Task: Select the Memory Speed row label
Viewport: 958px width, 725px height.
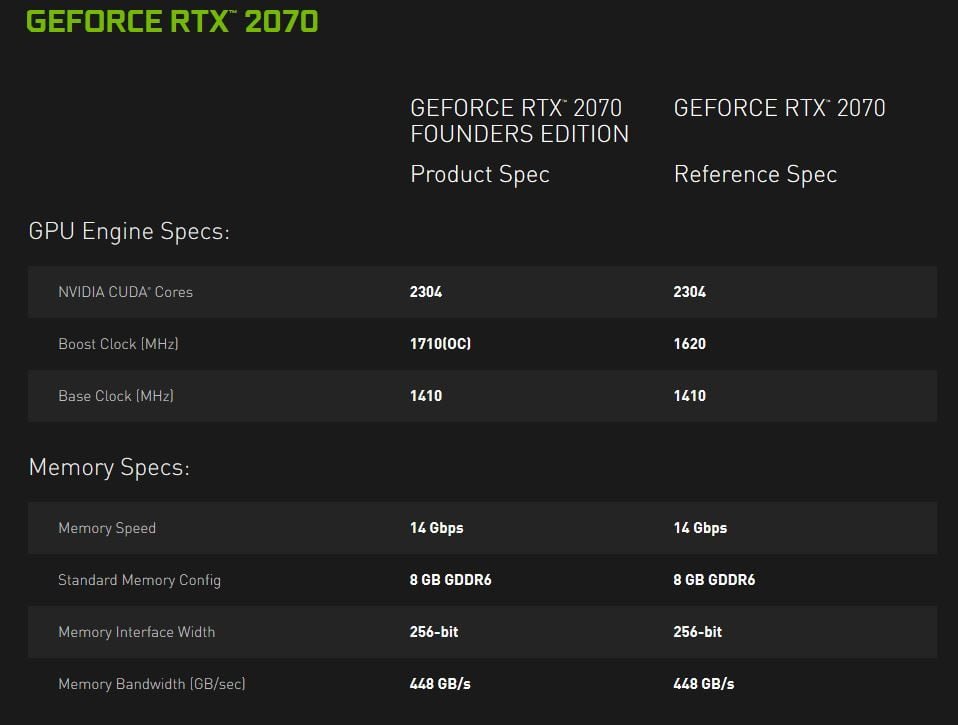Action: tap(107, 528)
